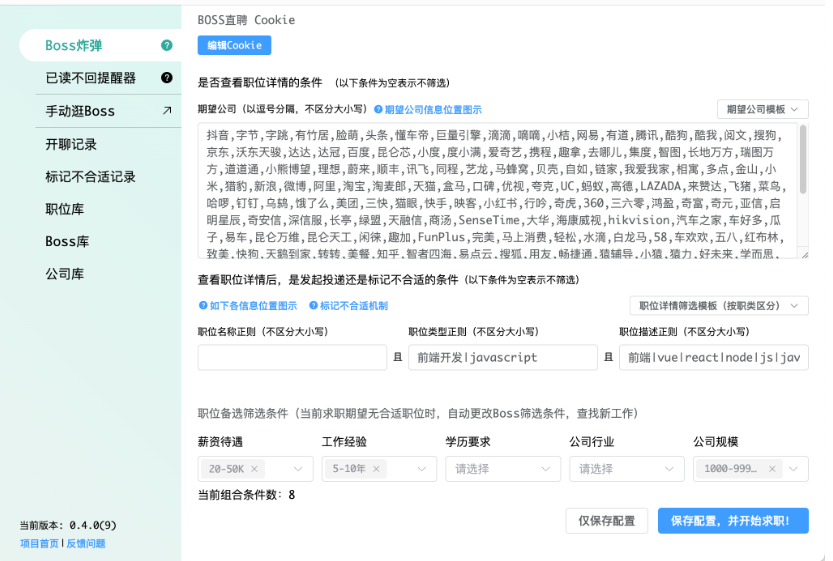833x561 pixels.
Task: Click the 仅保存配置 button
Action: point(607,521)
